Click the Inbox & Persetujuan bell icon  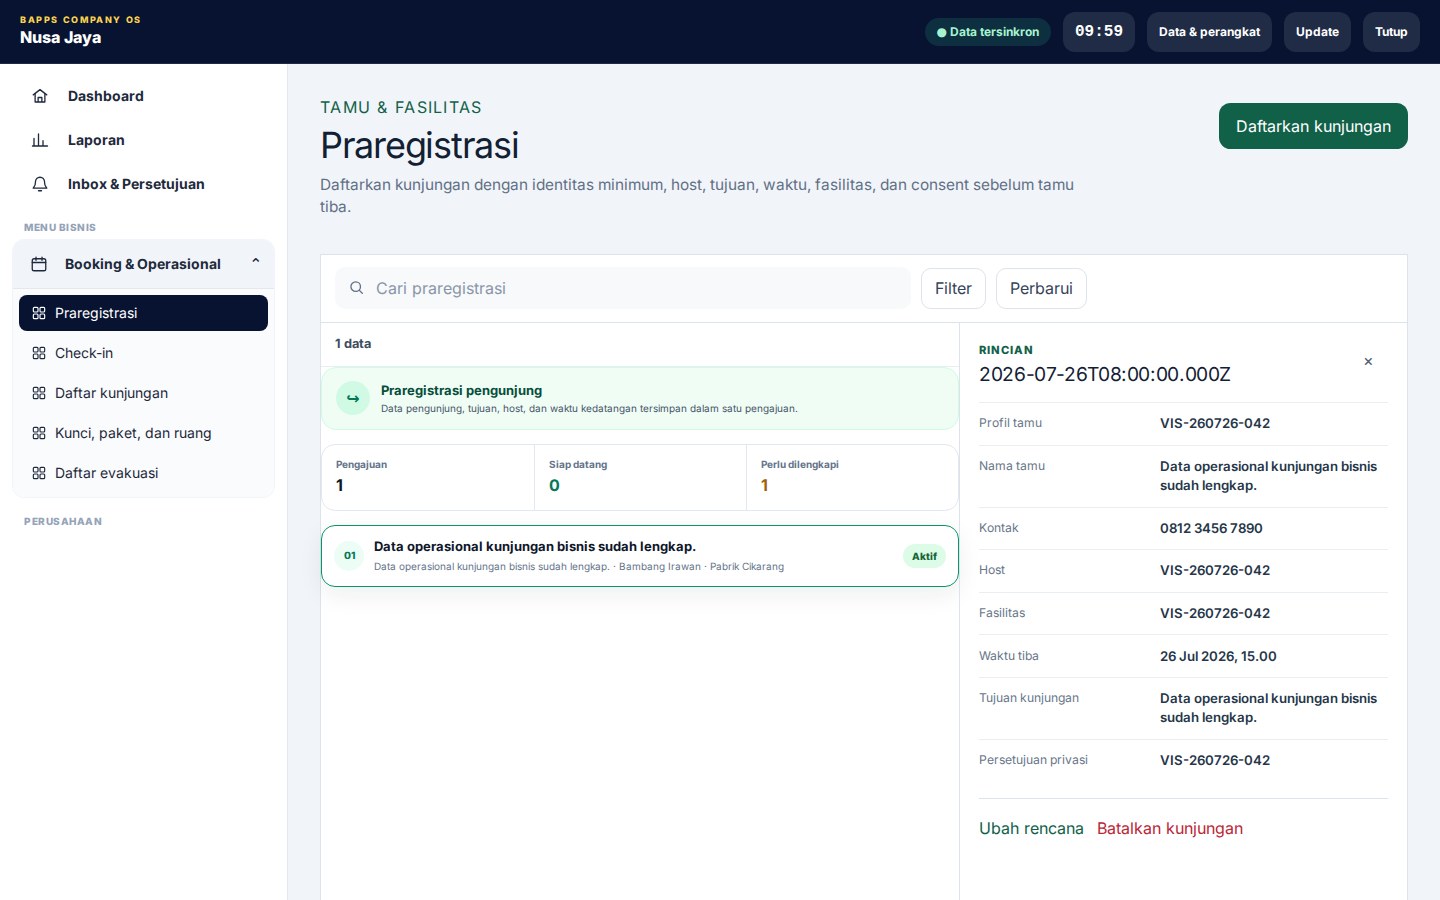[40, 184]
